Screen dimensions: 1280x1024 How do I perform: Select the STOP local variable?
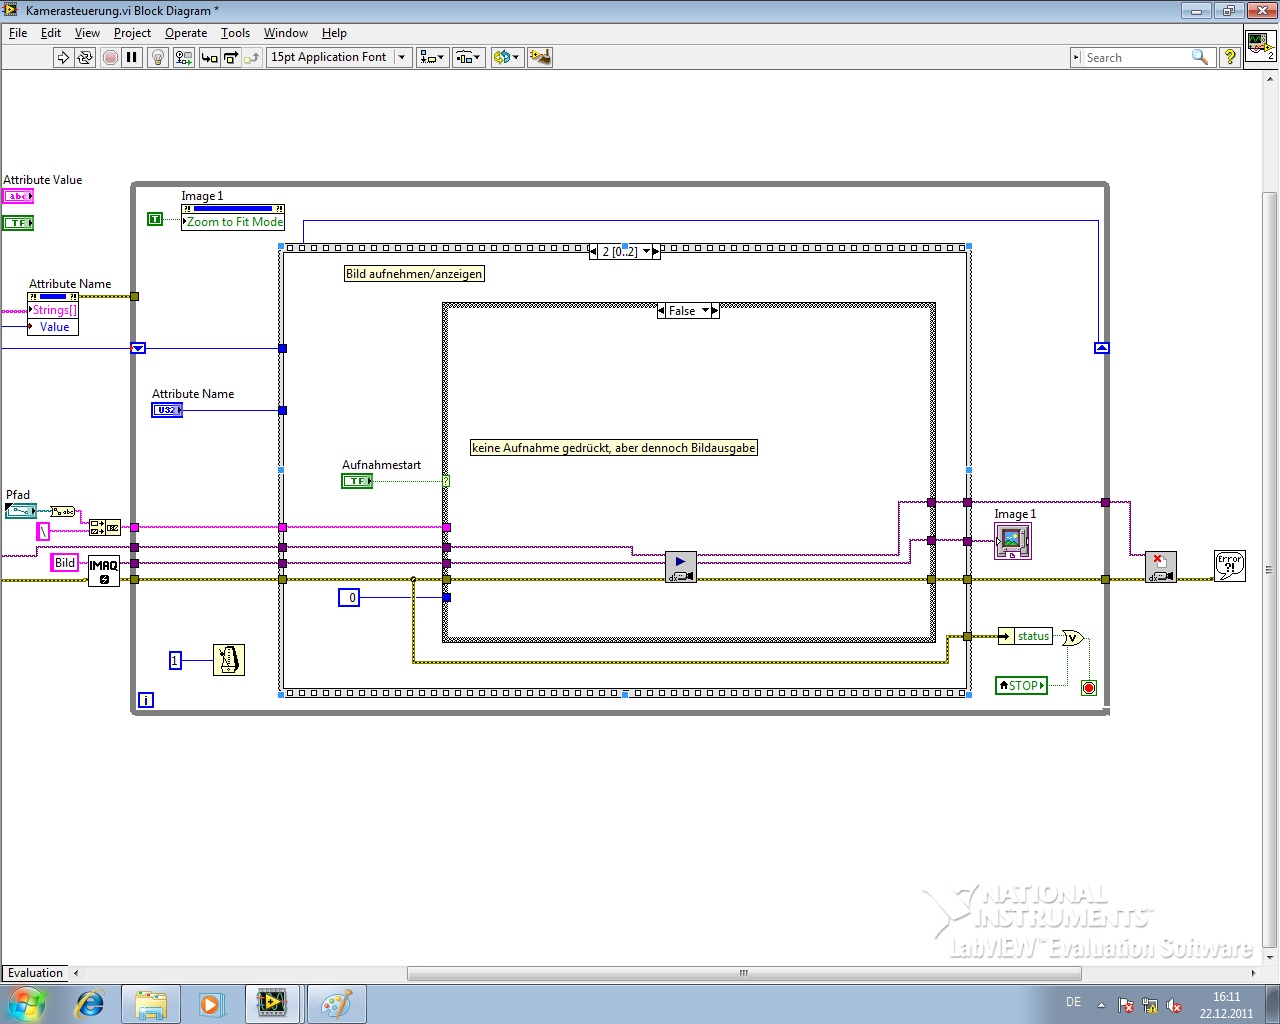[x=1021, y=686]
